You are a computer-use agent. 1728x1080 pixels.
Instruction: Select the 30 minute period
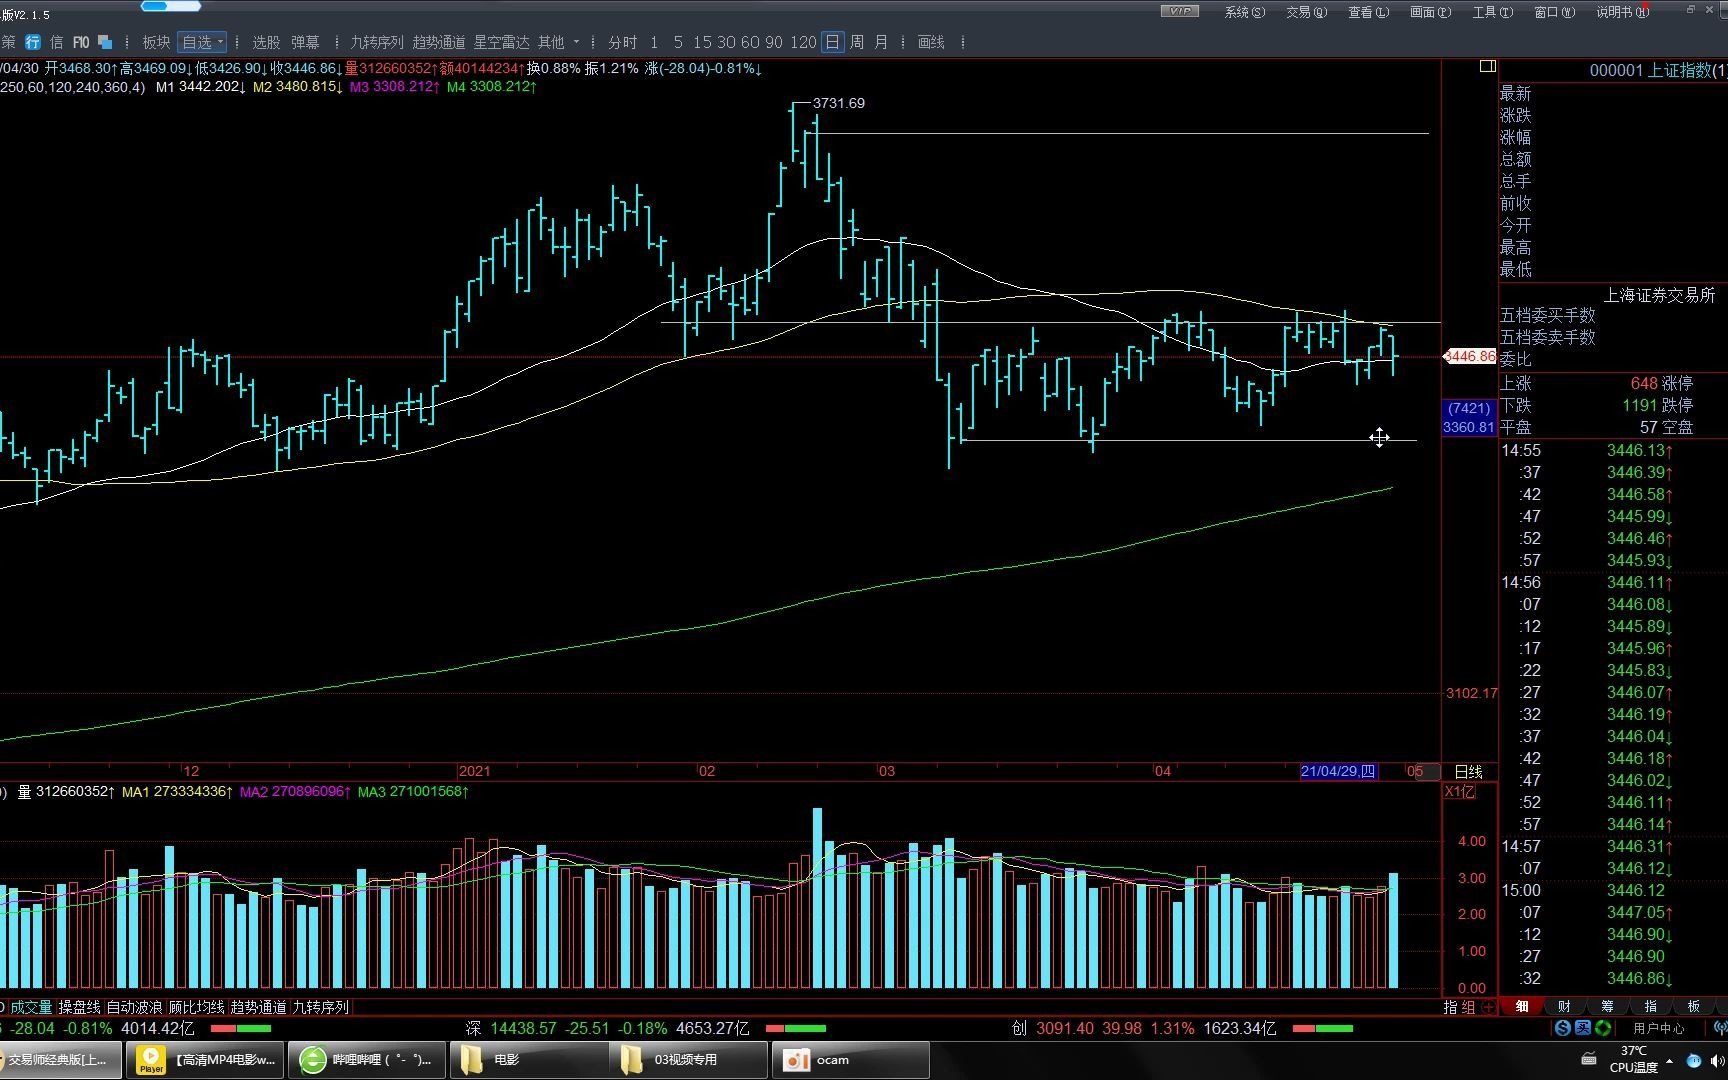[x=726, y=42]
